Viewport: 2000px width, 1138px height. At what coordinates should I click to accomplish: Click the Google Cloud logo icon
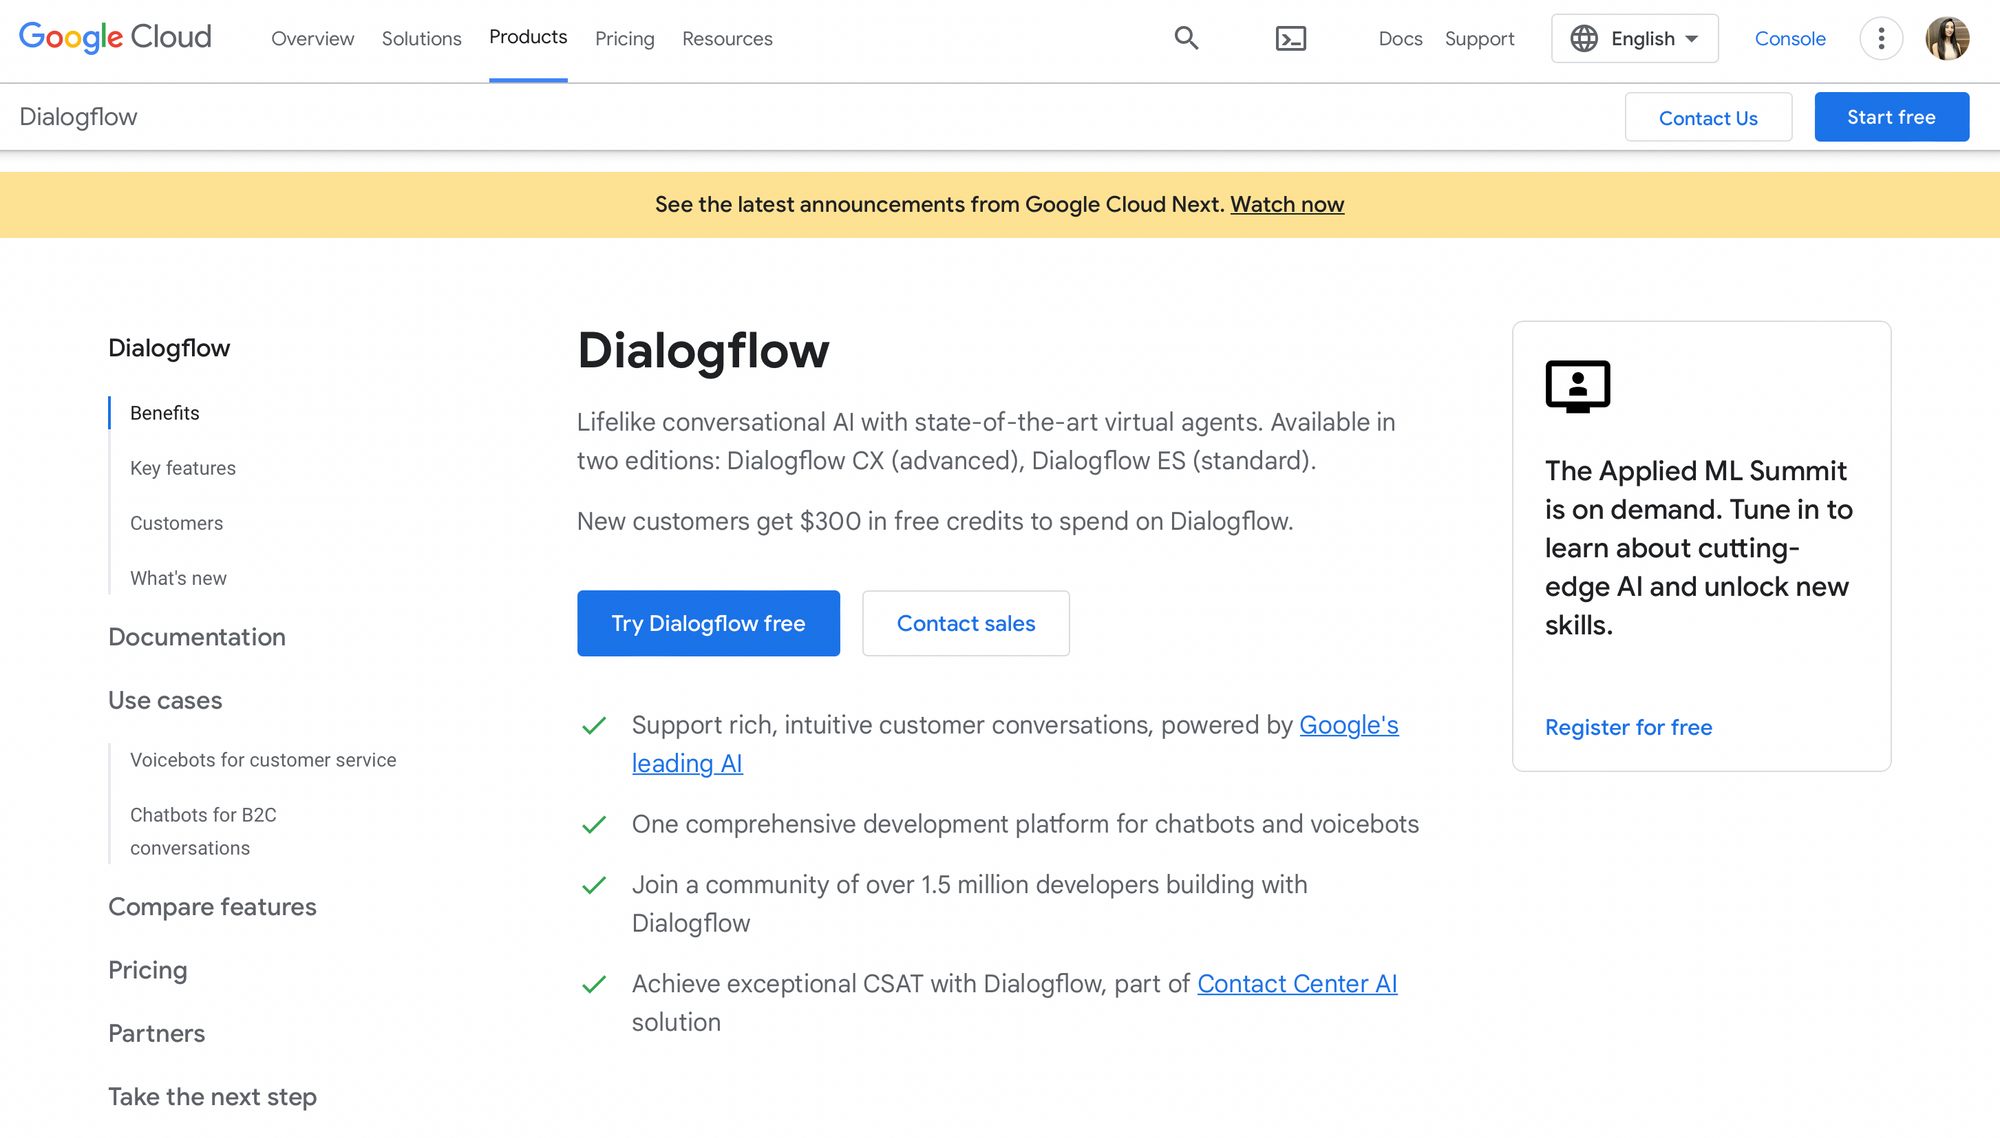(x=115, y=37)
